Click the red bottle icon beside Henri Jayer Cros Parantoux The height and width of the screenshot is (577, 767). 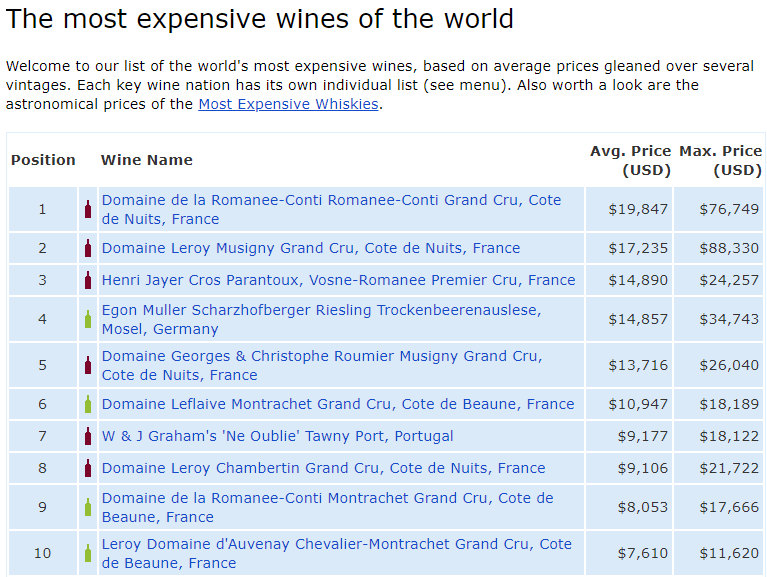(x=88, y=280)
